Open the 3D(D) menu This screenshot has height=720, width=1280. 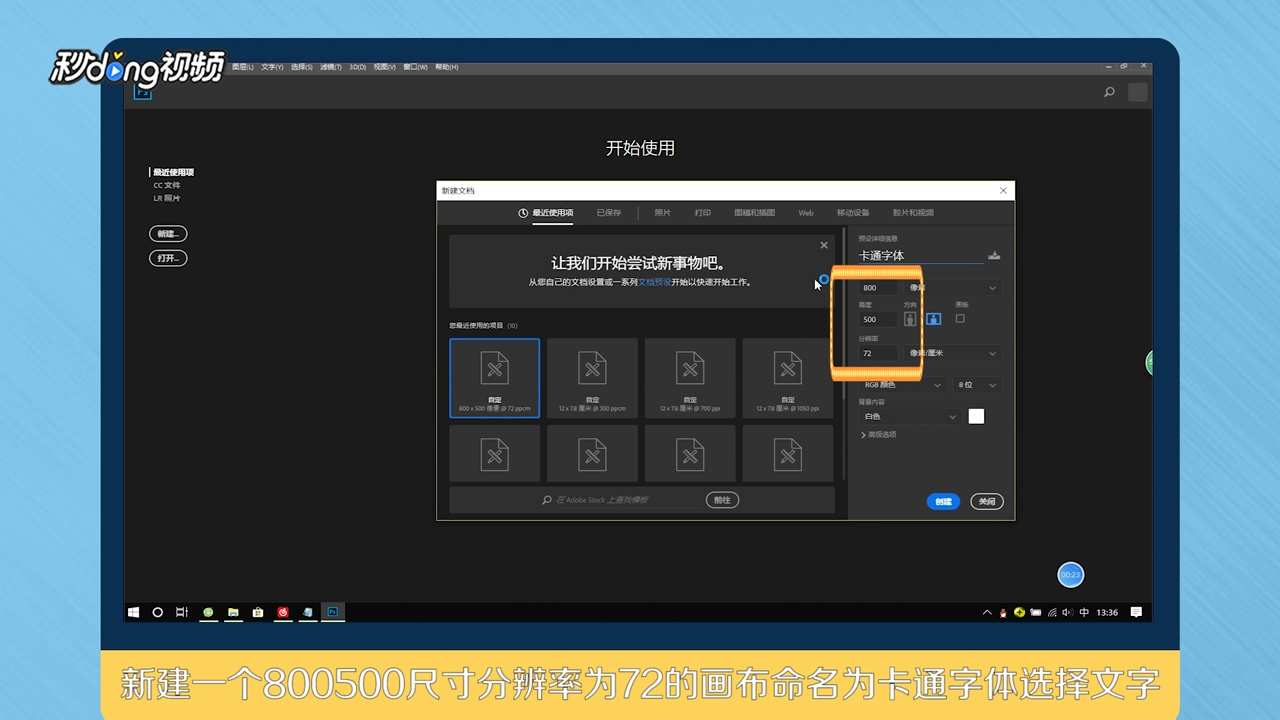[x=358, y=67]
